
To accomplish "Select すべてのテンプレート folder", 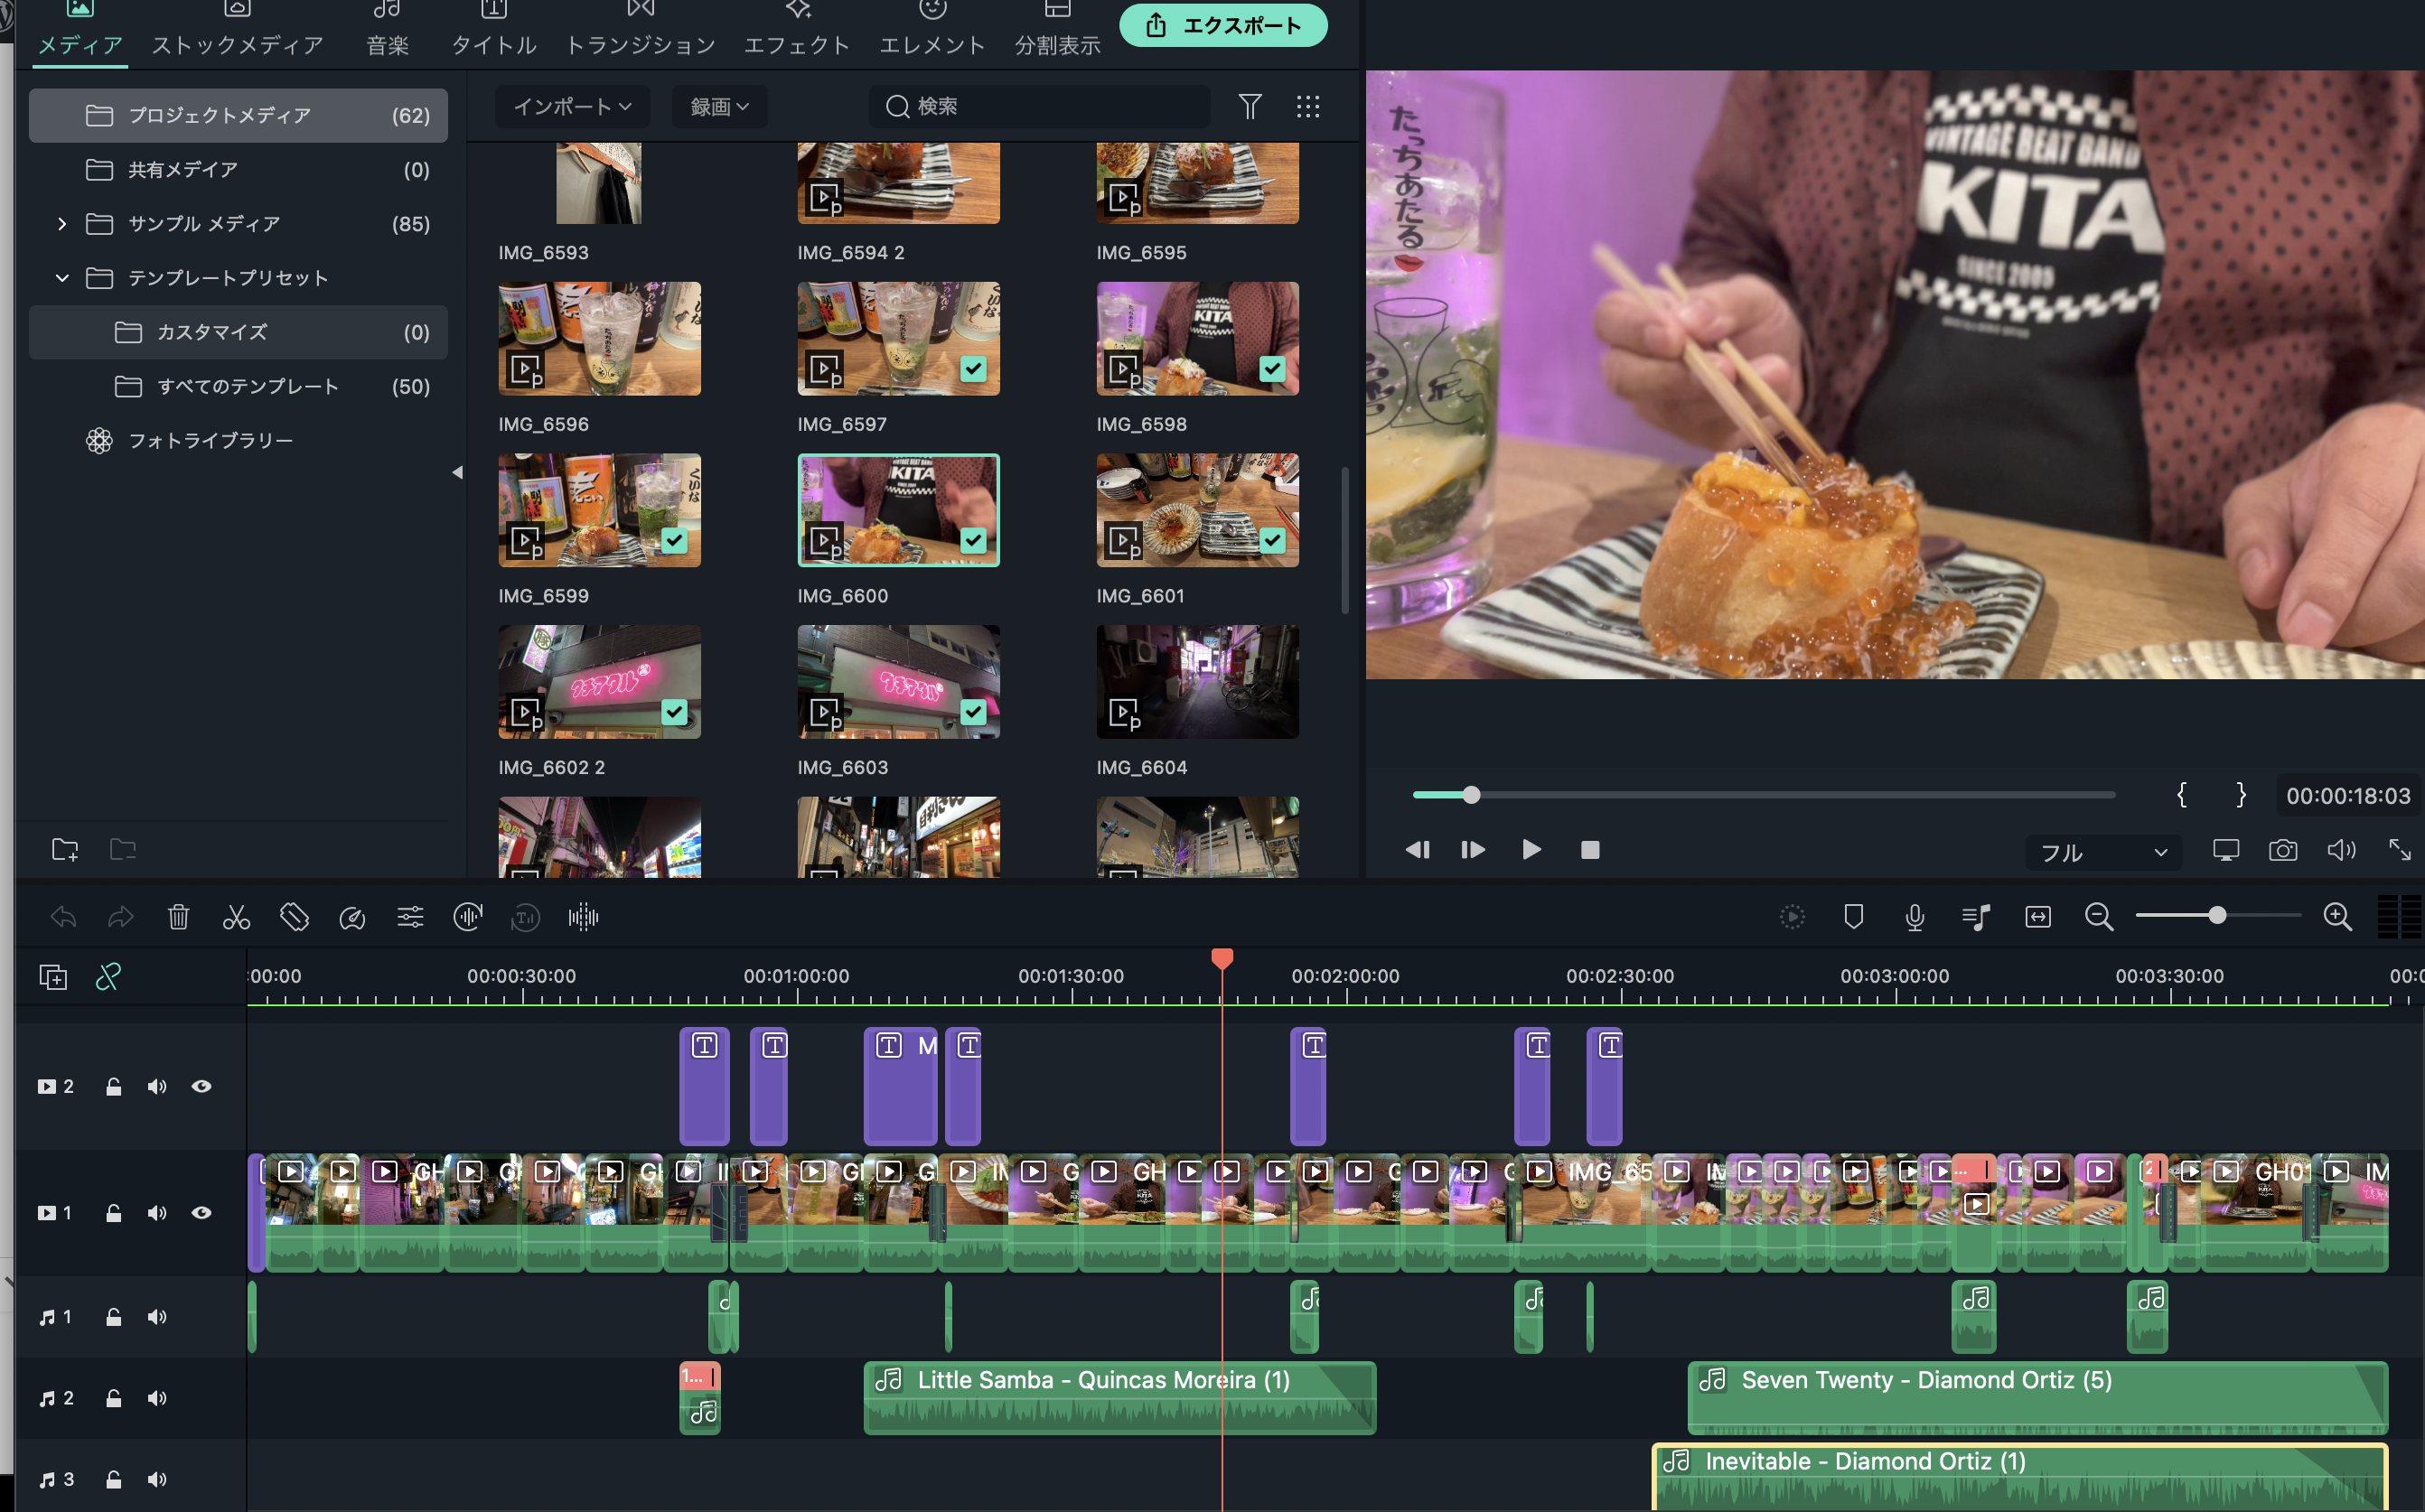I will click(238, 386).
